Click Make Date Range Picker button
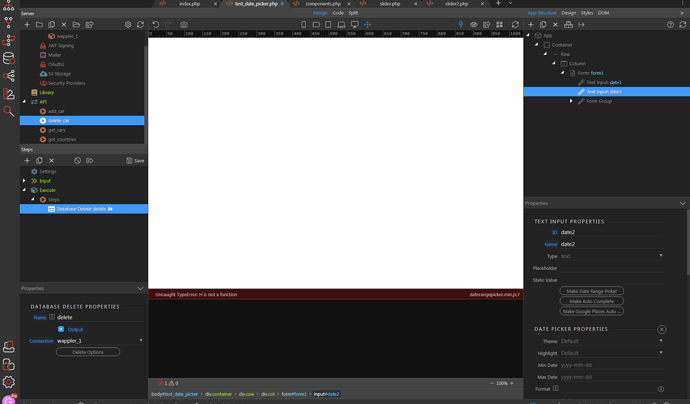Viewport: 690px width, 404px height. pyautogui.click(x=591, y=291)
